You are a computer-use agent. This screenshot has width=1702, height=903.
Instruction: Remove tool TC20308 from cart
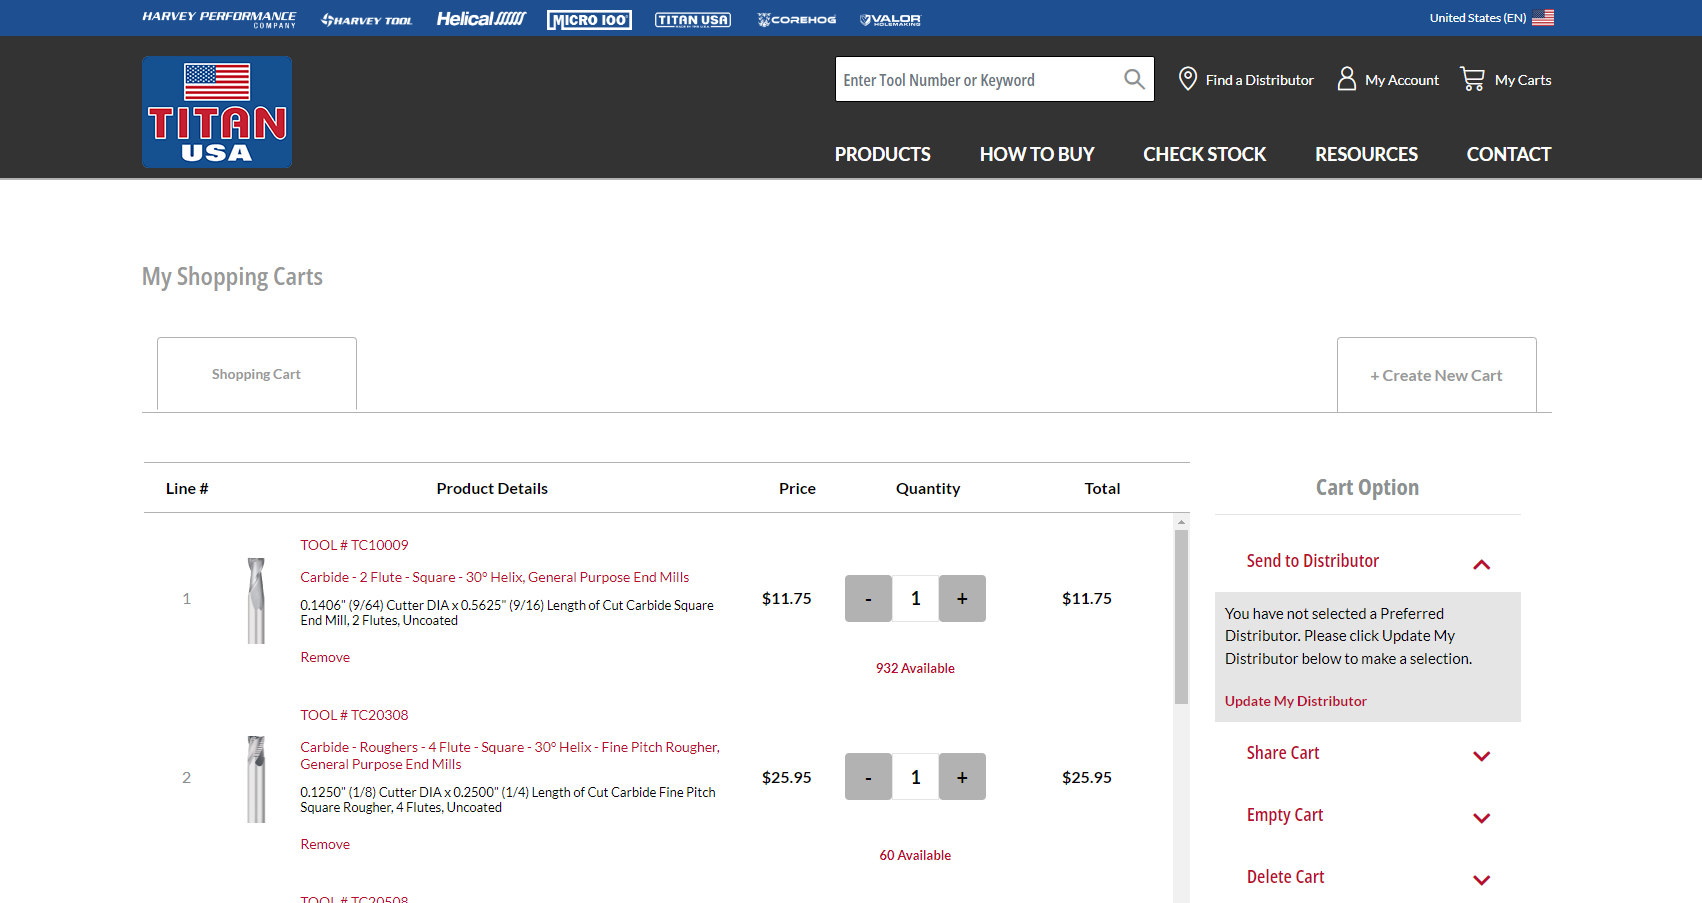(324, 843)
